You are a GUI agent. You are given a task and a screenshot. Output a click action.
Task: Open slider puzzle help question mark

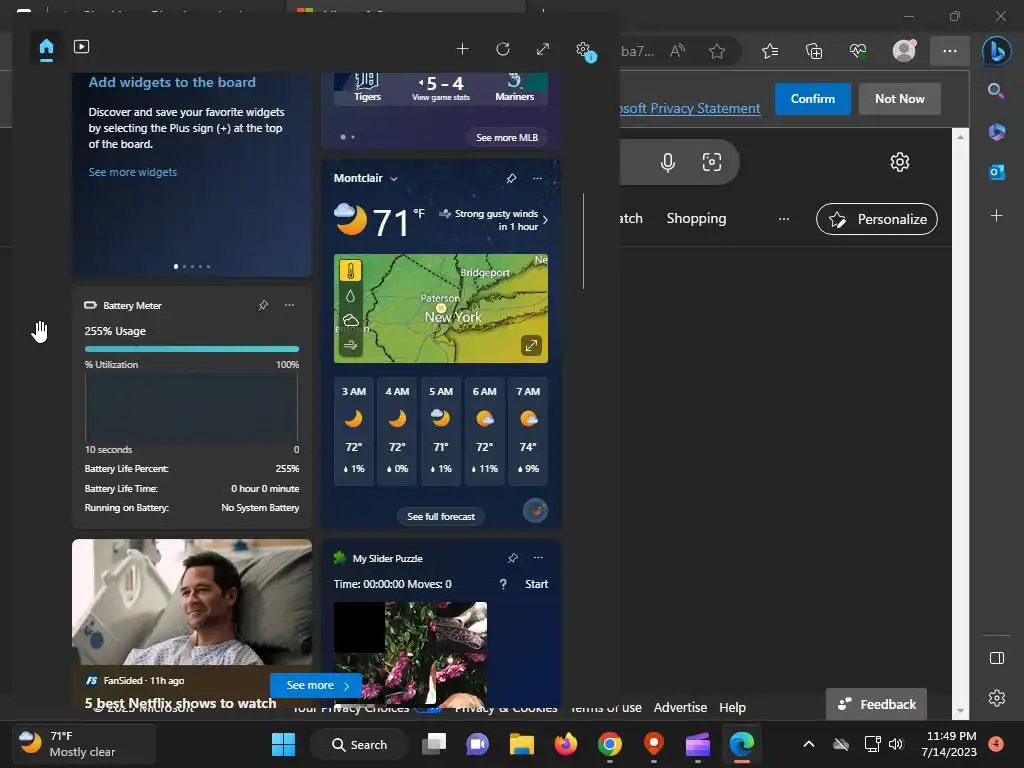point(503,584)
